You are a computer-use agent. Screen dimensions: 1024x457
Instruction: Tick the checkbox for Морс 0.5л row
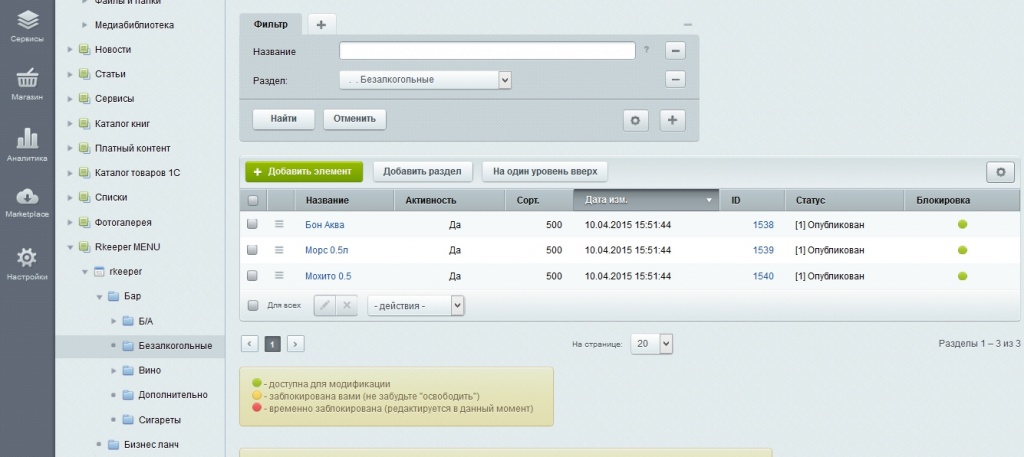tap(253, 250)
